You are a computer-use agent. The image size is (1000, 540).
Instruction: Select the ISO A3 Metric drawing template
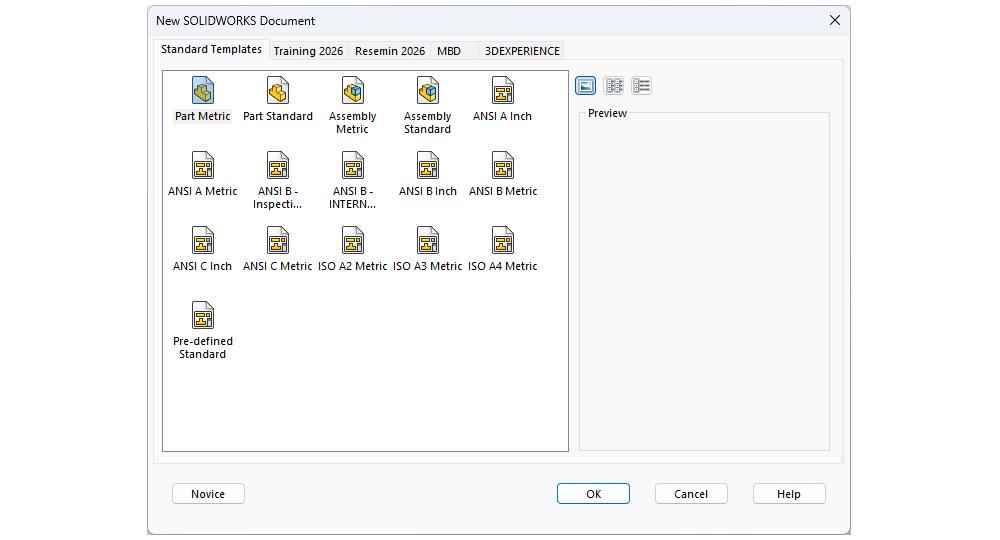(x=428, y=241)
